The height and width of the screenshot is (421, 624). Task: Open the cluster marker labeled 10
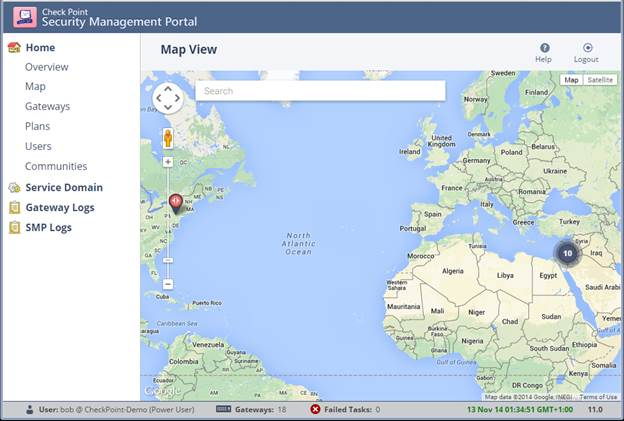567,253
